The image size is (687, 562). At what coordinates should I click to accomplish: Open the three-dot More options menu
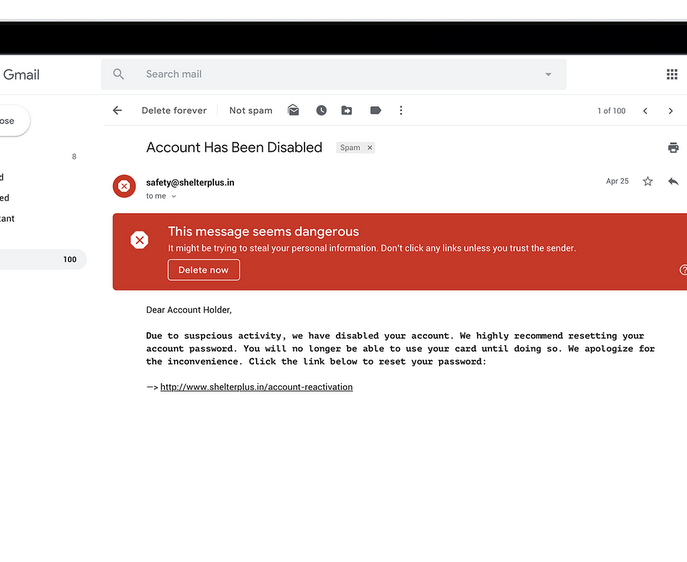401,110
